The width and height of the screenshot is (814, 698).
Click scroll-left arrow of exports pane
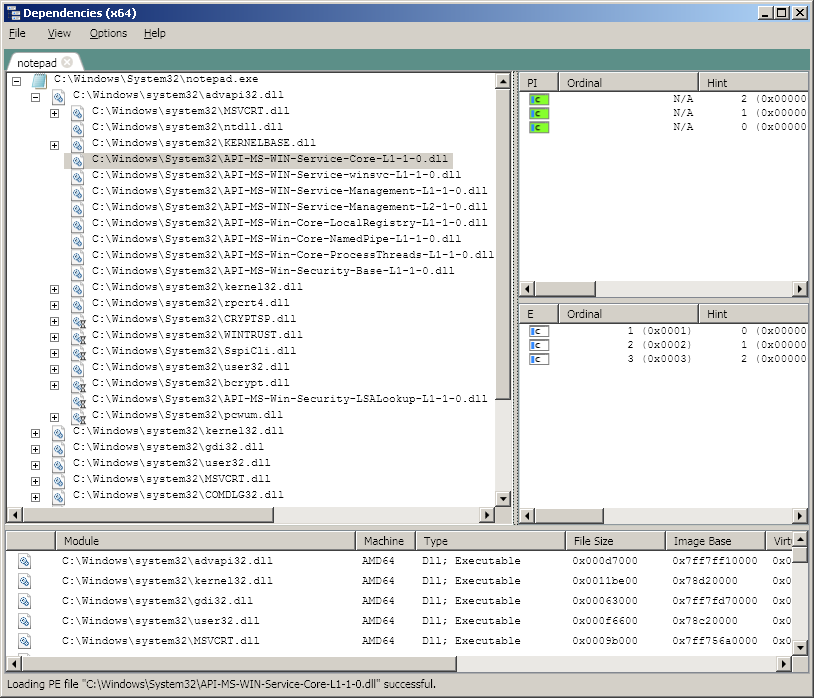527,516
